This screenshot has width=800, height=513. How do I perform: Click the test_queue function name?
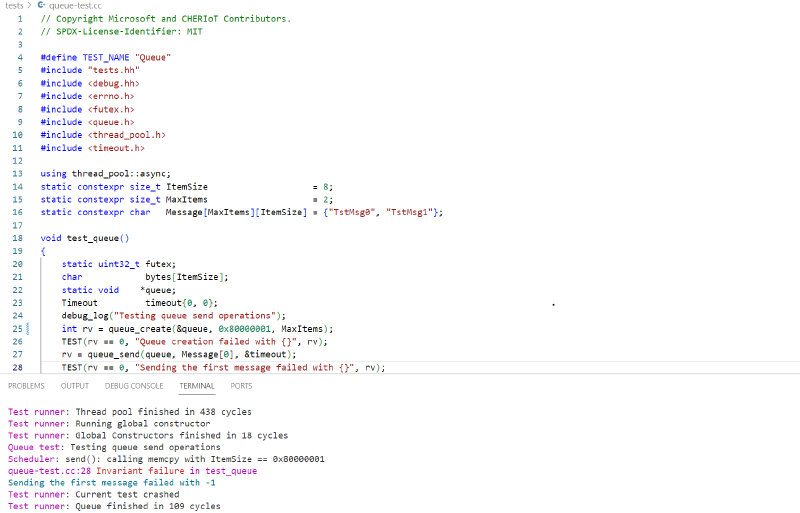tap(97, 238)
